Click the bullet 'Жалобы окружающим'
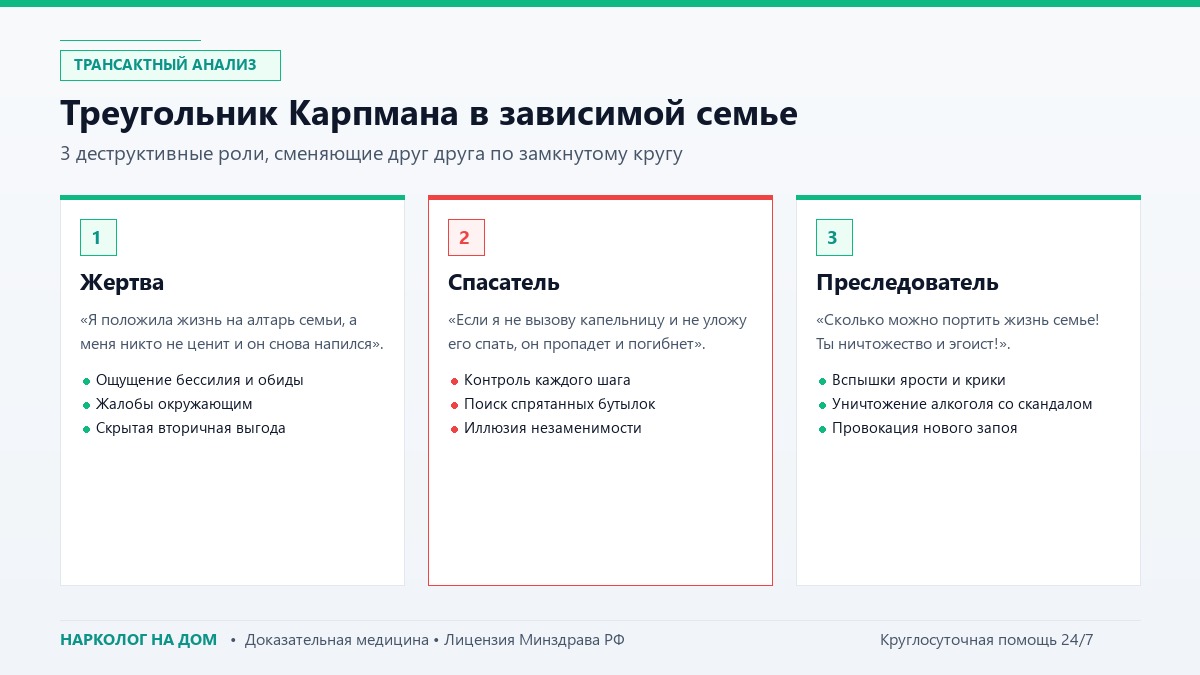The height and width of the screenshot is (675, 1200). tap(167, 404)
